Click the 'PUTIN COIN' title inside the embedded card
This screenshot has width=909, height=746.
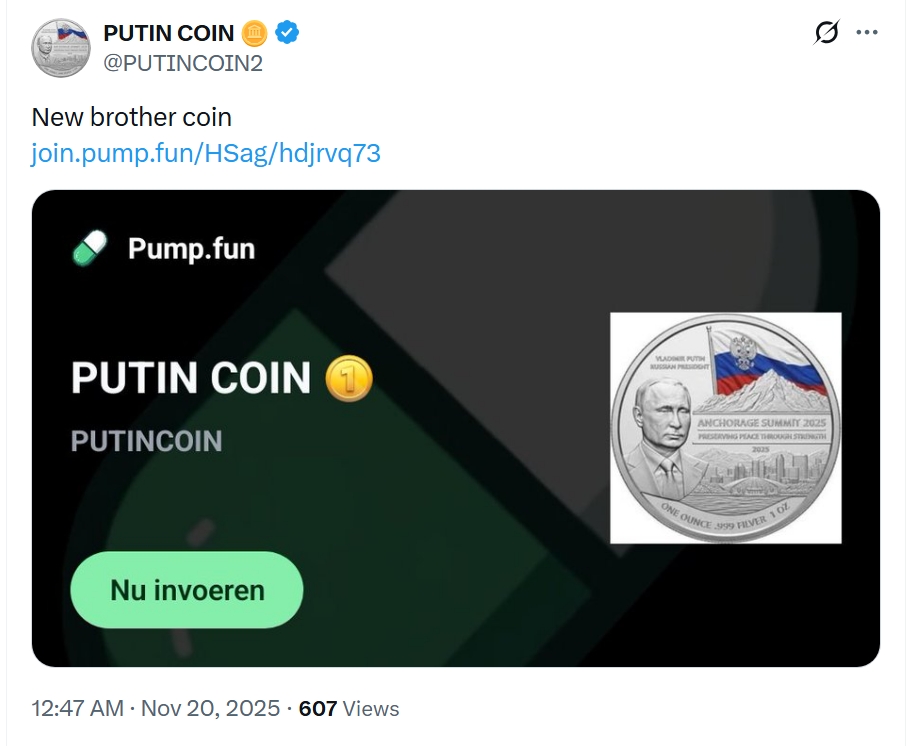(190, 379)
